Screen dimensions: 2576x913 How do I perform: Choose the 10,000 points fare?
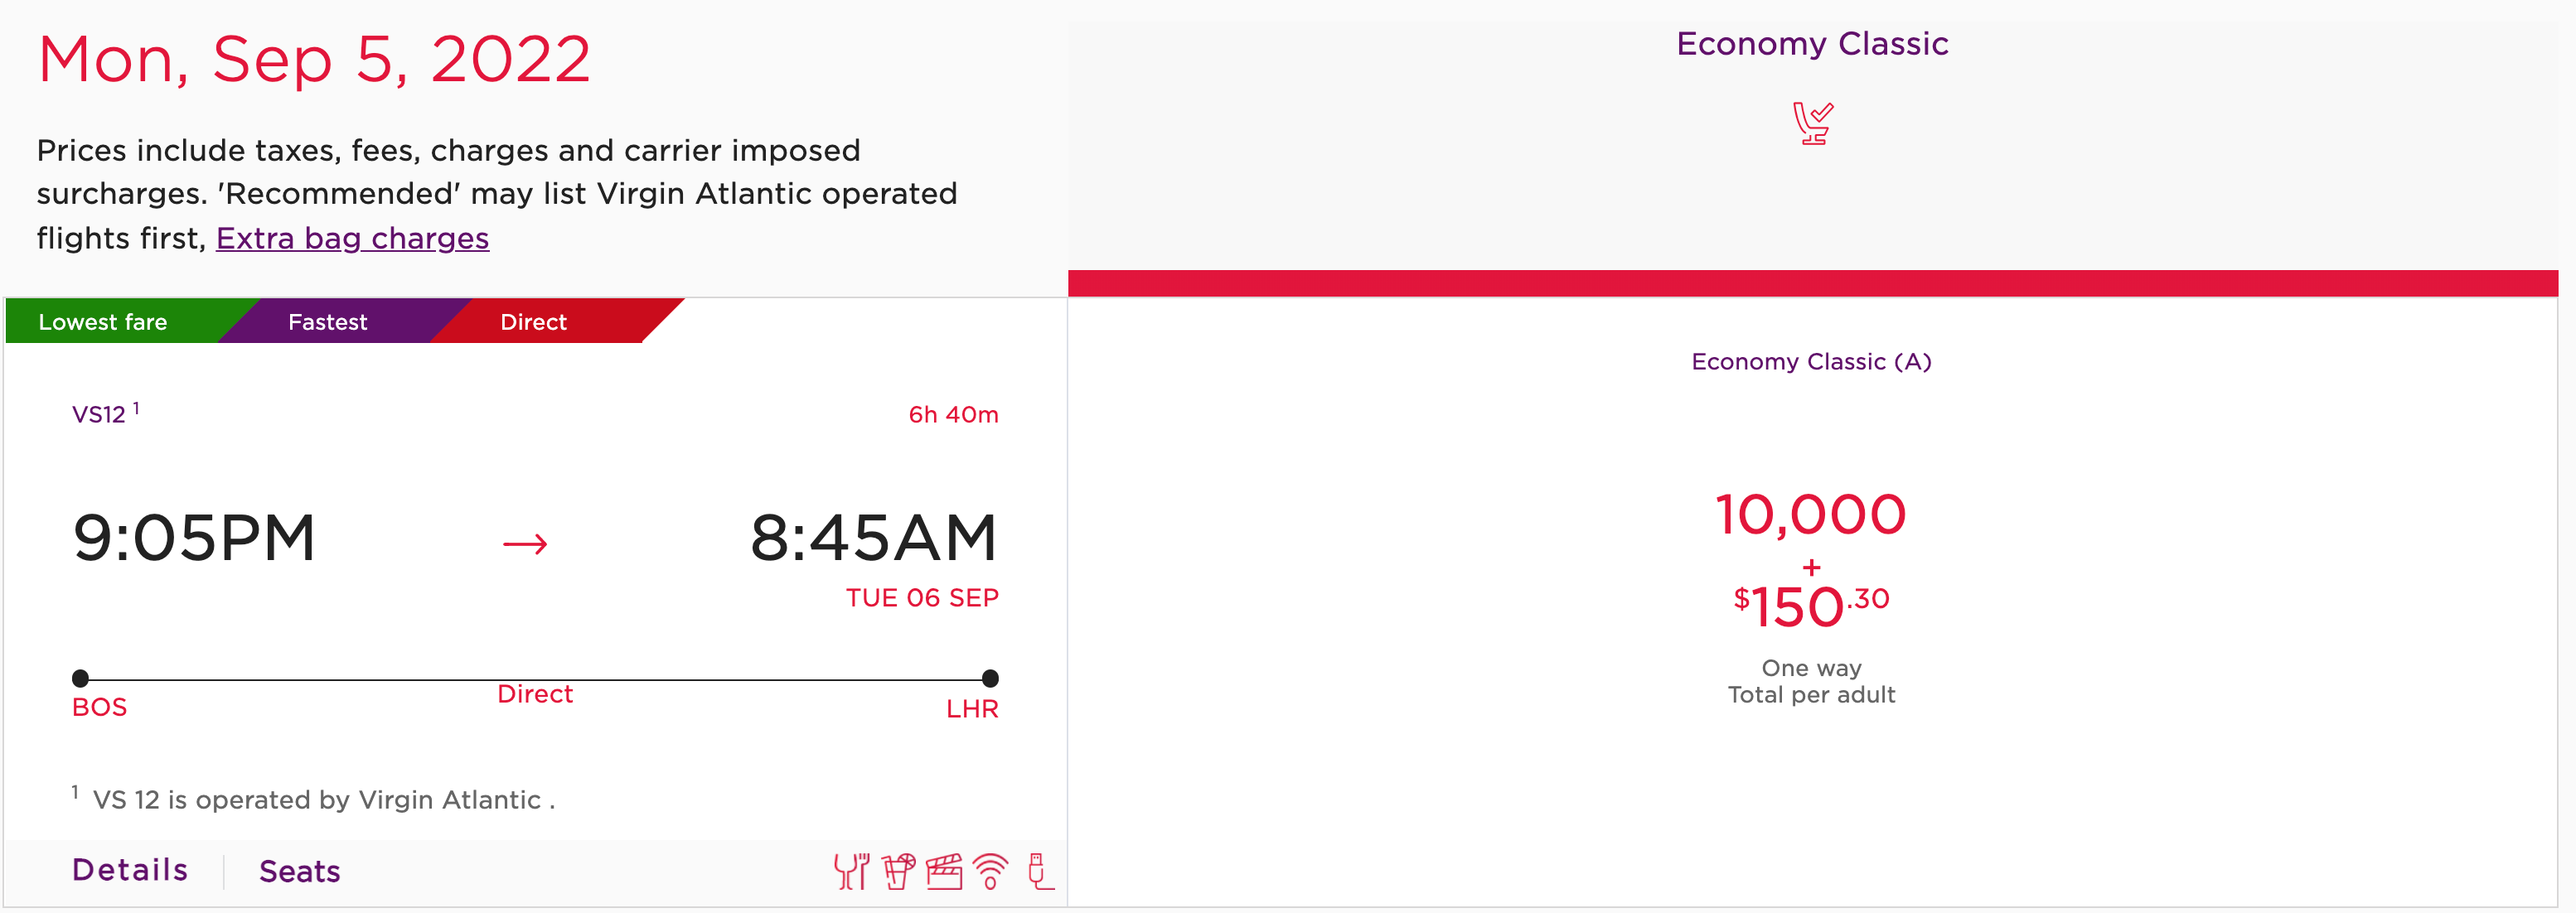tap(1811, 514)
